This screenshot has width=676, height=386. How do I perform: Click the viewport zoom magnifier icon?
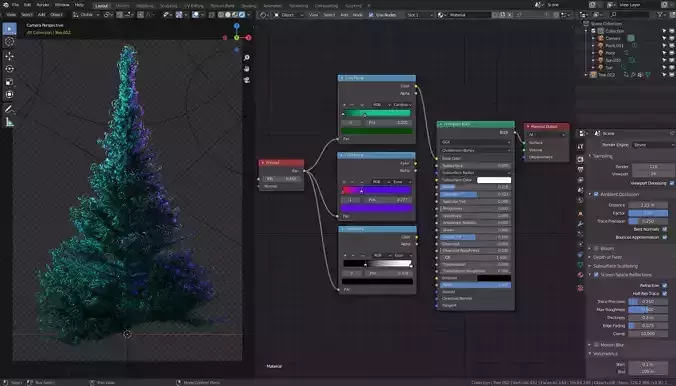247,58
